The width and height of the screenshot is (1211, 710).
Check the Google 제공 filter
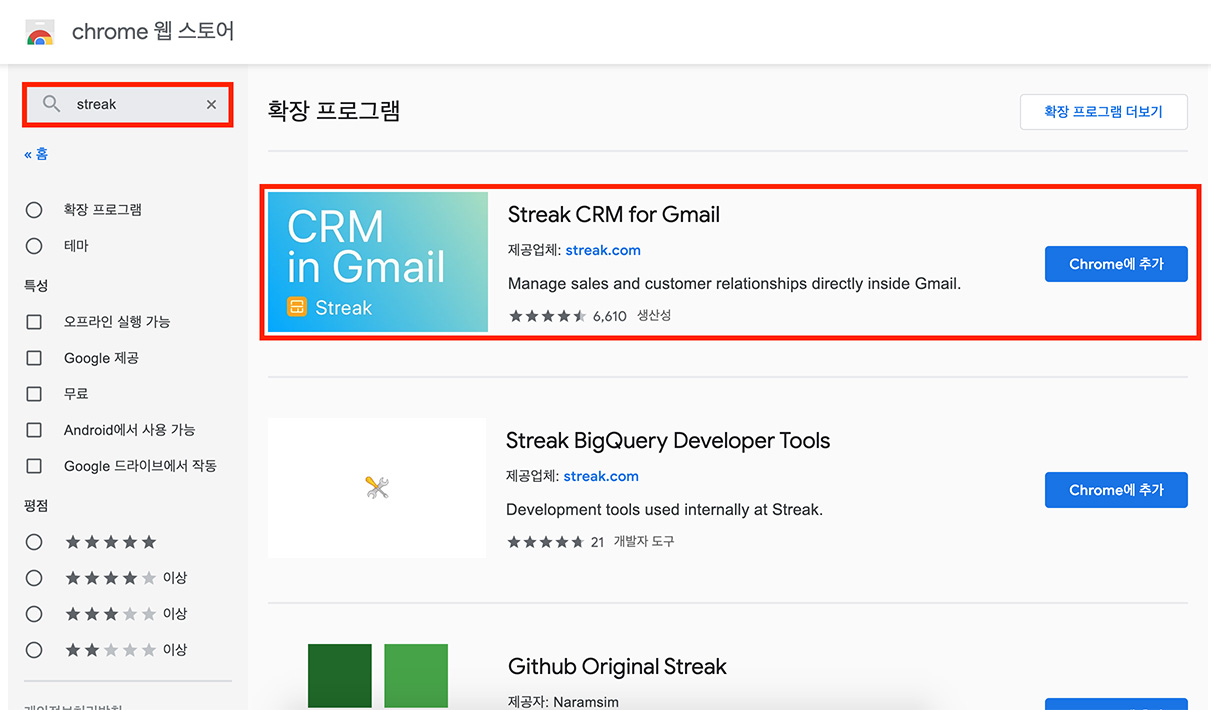click(34, 358)
